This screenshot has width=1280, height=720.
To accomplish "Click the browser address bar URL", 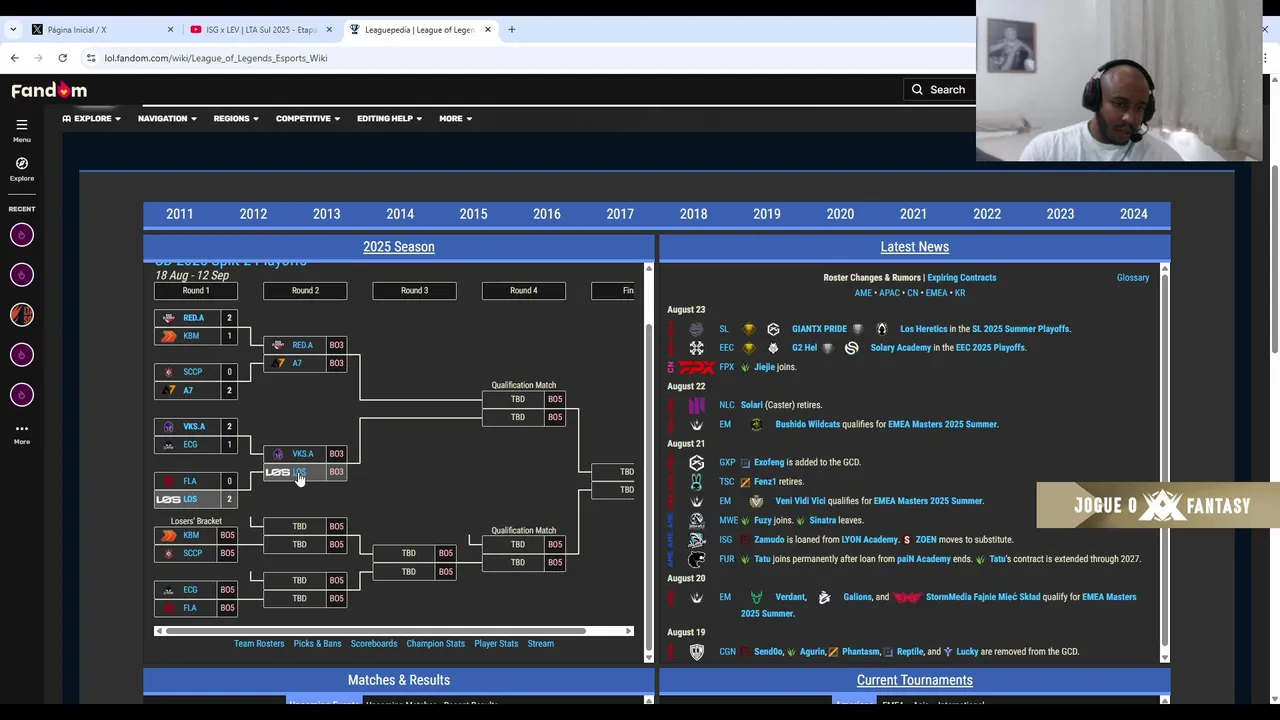I will point(216,58).
